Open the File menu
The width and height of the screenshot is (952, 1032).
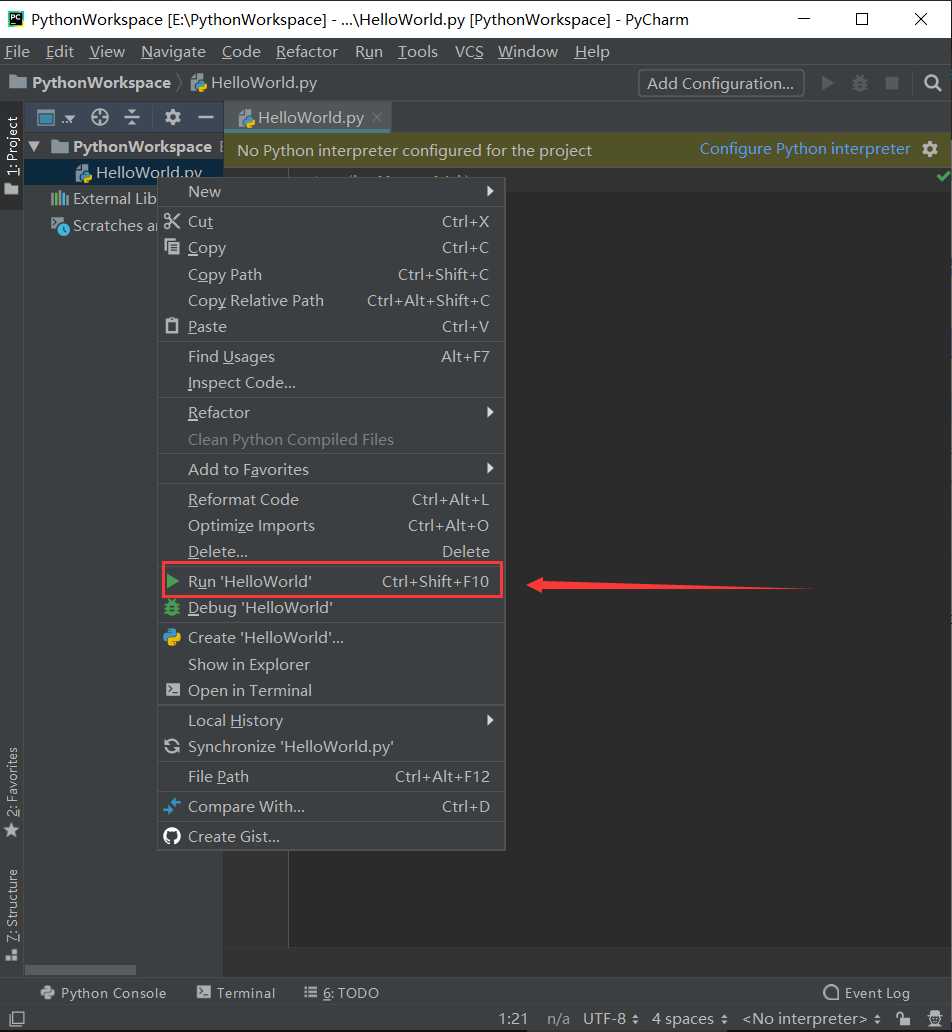click(x=17, y=51)
